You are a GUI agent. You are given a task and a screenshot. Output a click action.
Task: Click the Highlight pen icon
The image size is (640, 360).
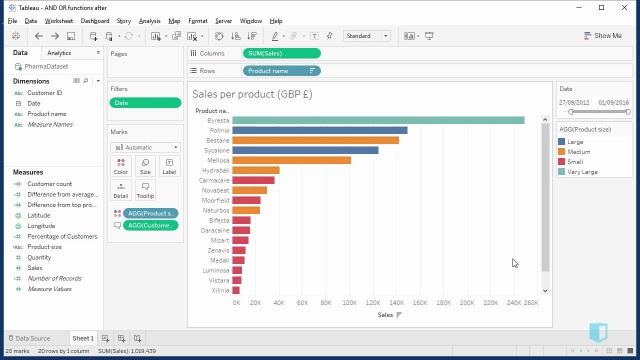[x=275, y=36]
